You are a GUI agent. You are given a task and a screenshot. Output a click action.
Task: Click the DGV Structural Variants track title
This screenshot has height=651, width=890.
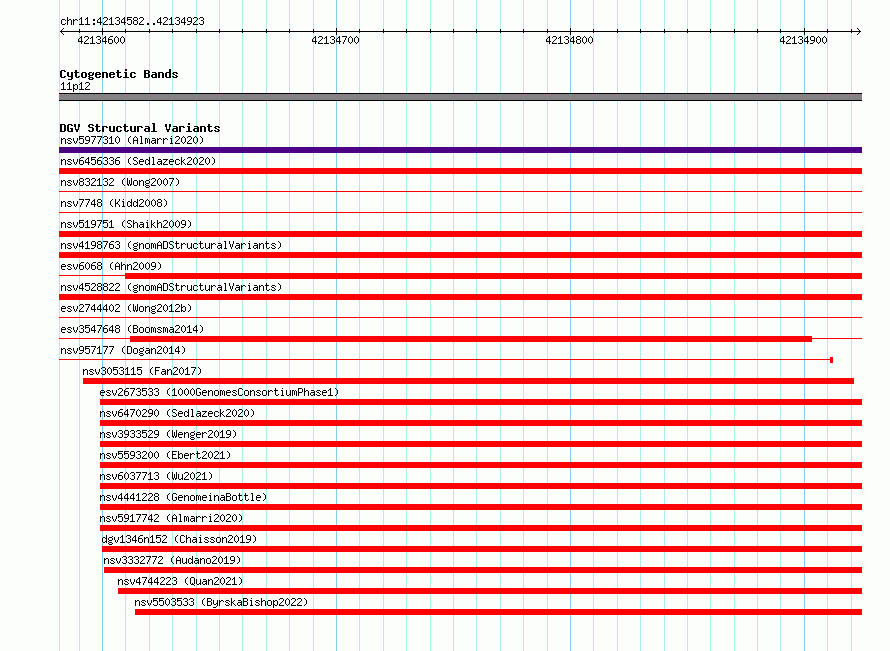point(140,128)
